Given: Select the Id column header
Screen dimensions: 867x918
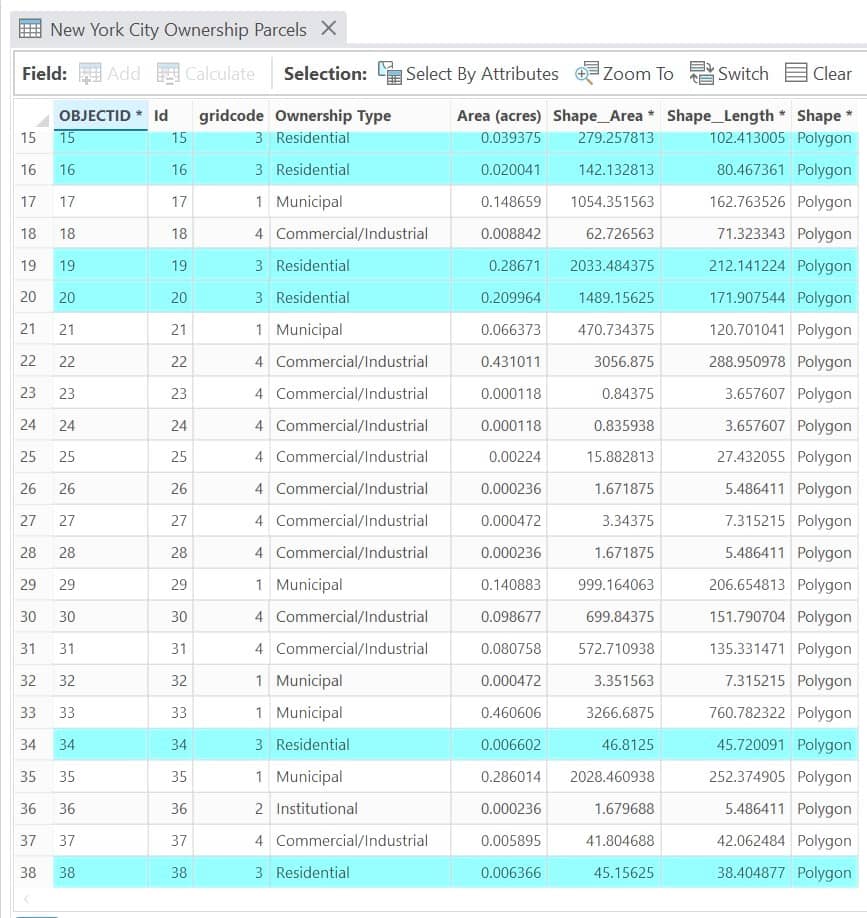Looking at the screenshot, I should (x=170, y=116).
